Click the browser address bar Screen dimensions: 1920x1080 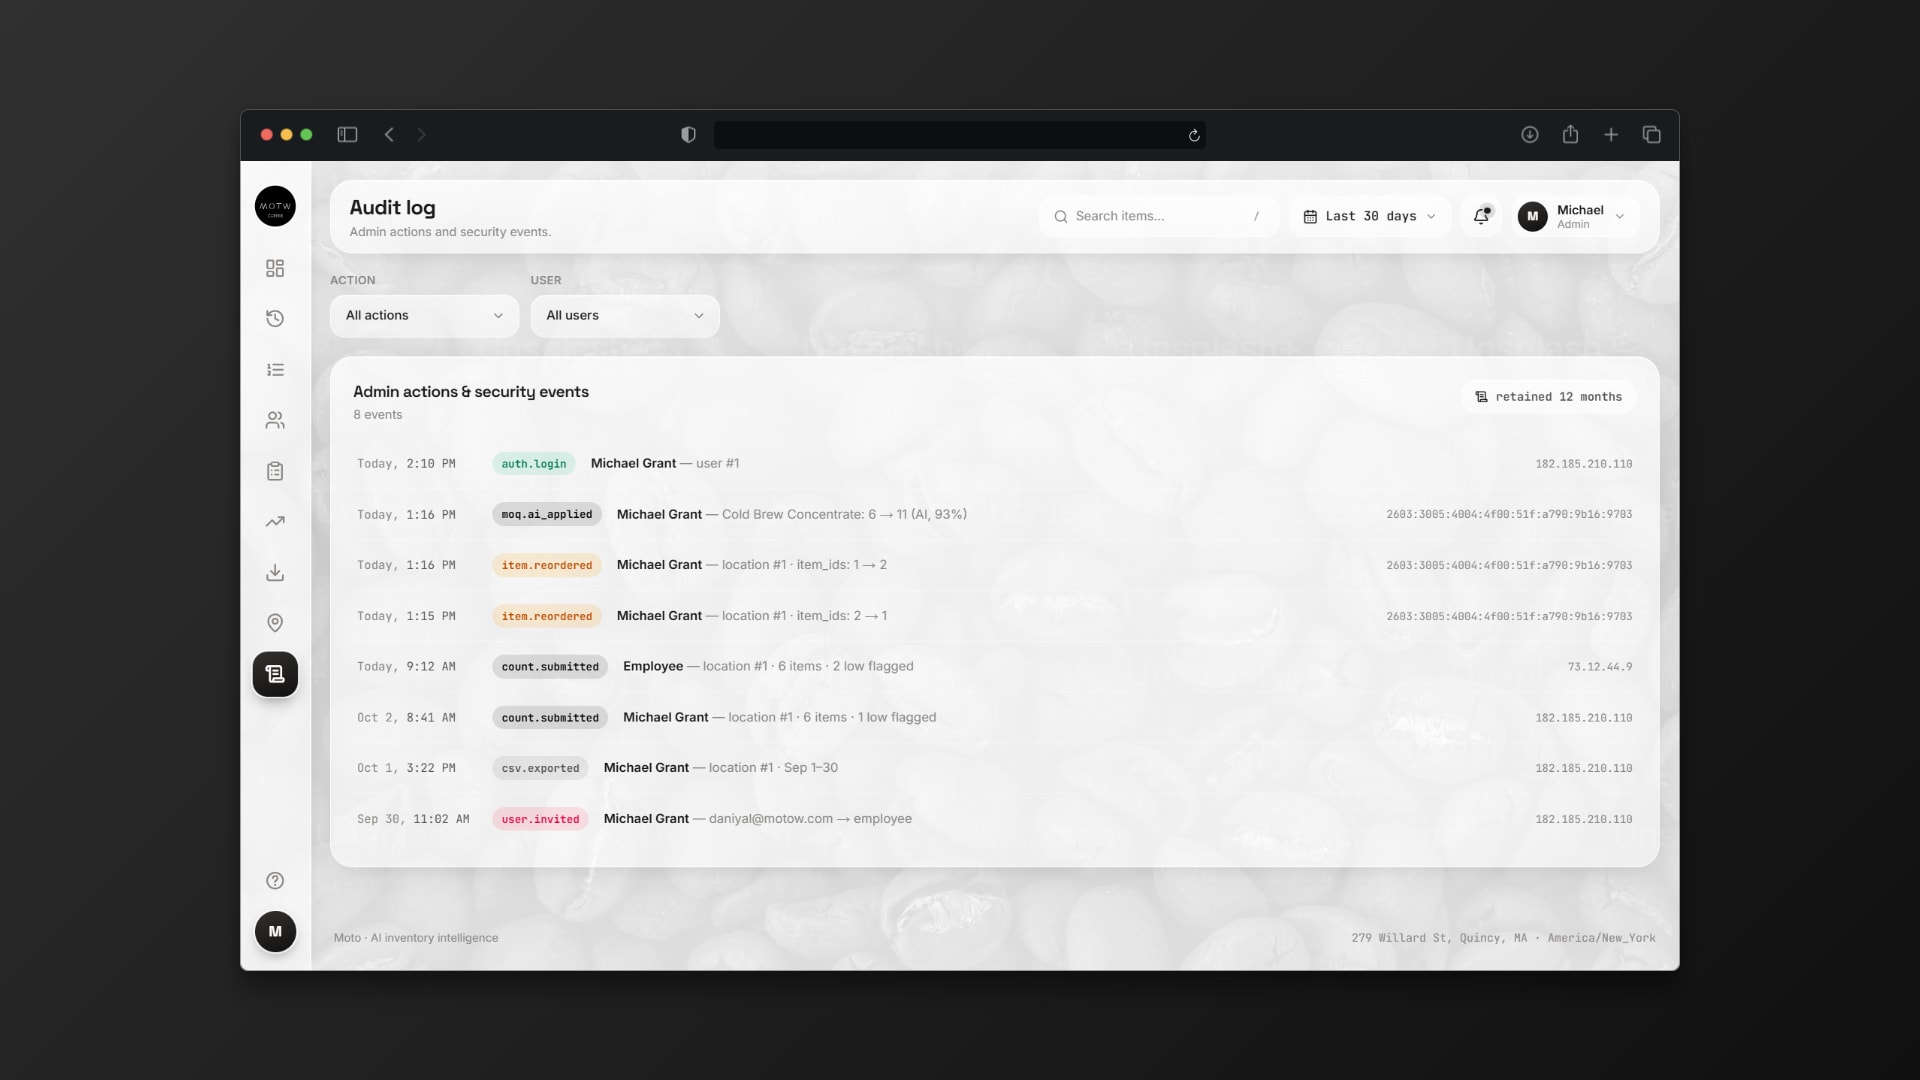[959, 135]
